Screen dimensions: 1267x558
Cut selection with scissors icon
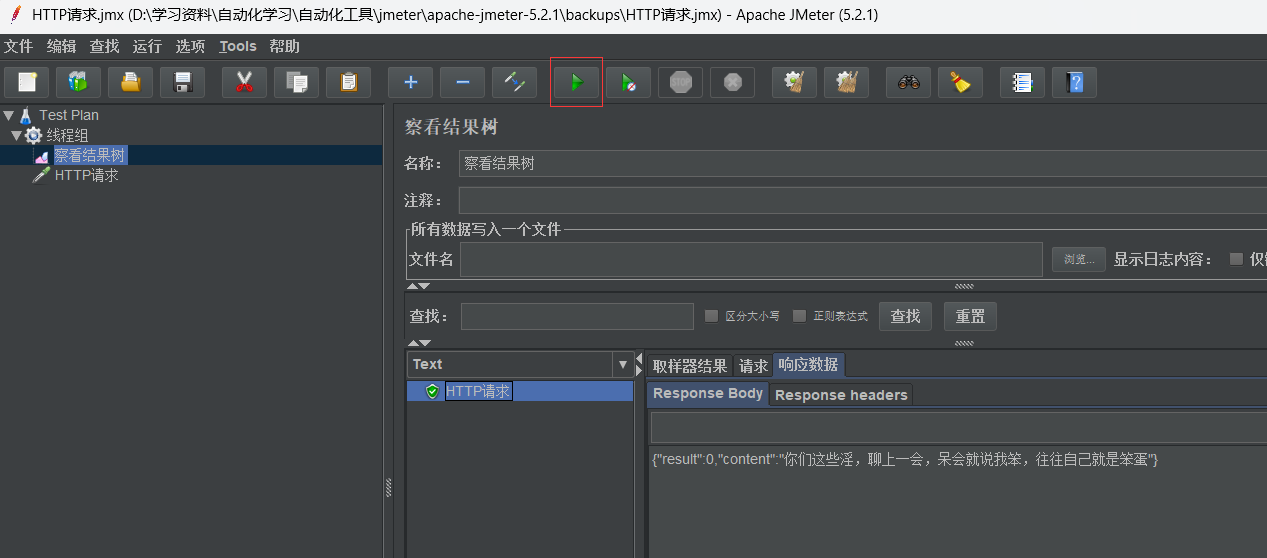(244, 82)
